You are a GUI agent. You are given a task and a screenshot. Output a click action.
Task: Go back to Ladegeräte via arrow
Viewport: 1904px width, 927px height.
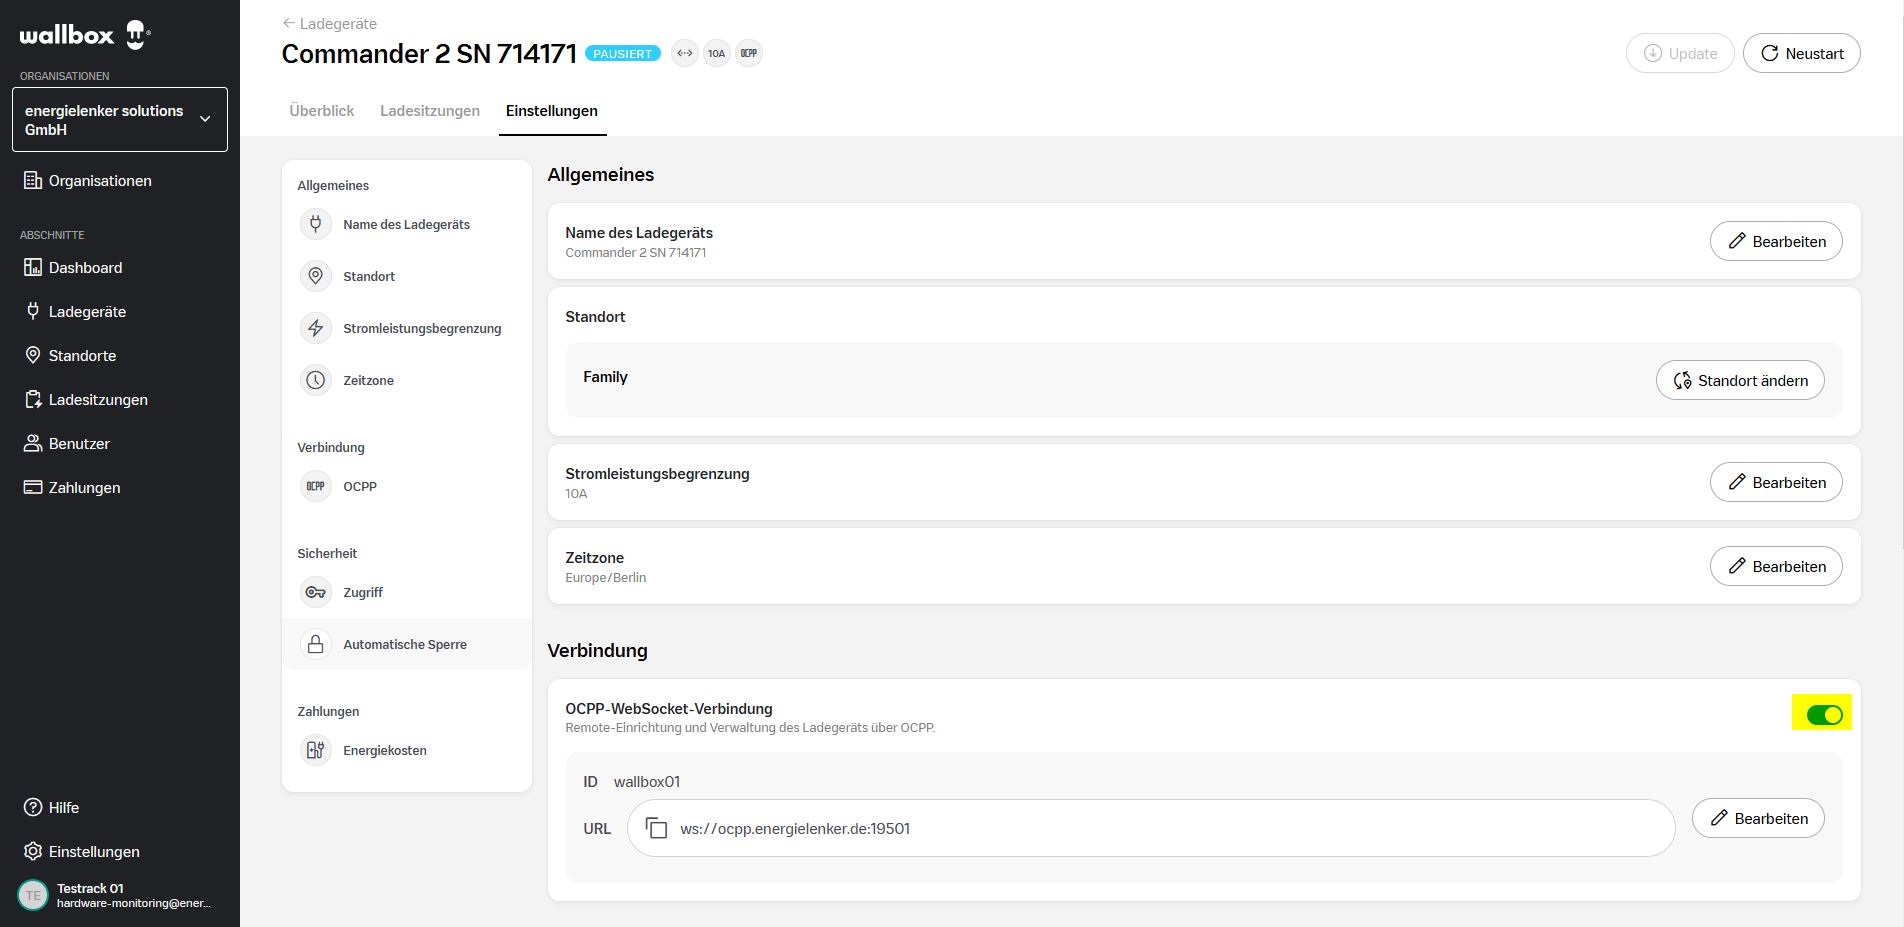point(289,23)
